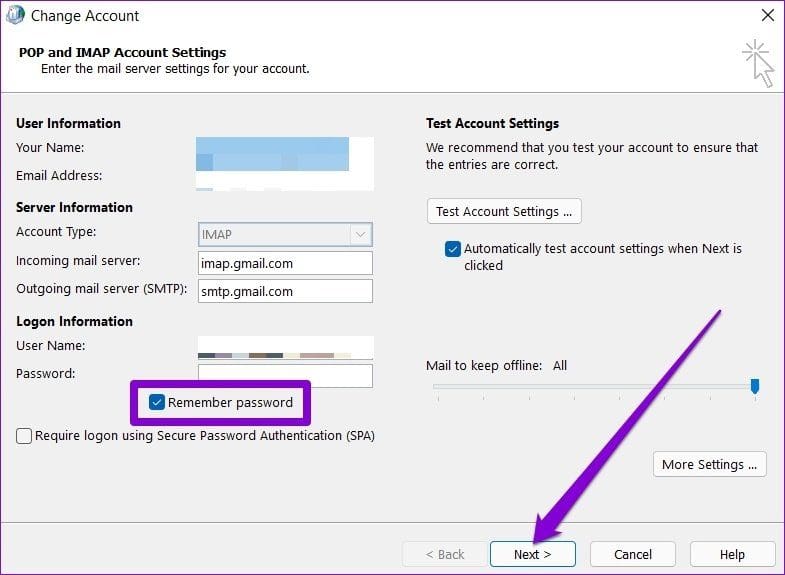Click the 'Logon Information' section label

tap(74, 321)
